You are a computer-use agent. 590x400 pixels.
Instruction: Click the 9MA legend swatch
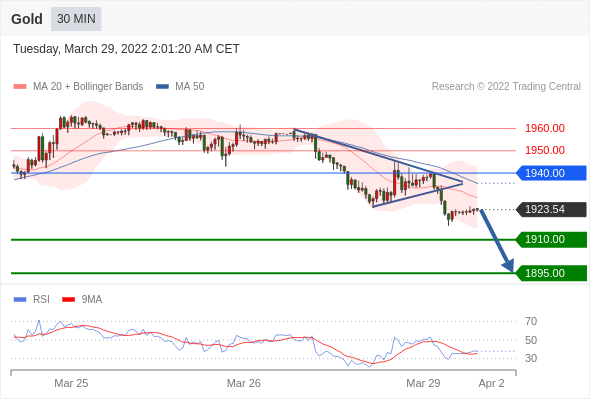click(x=68, y=300)
